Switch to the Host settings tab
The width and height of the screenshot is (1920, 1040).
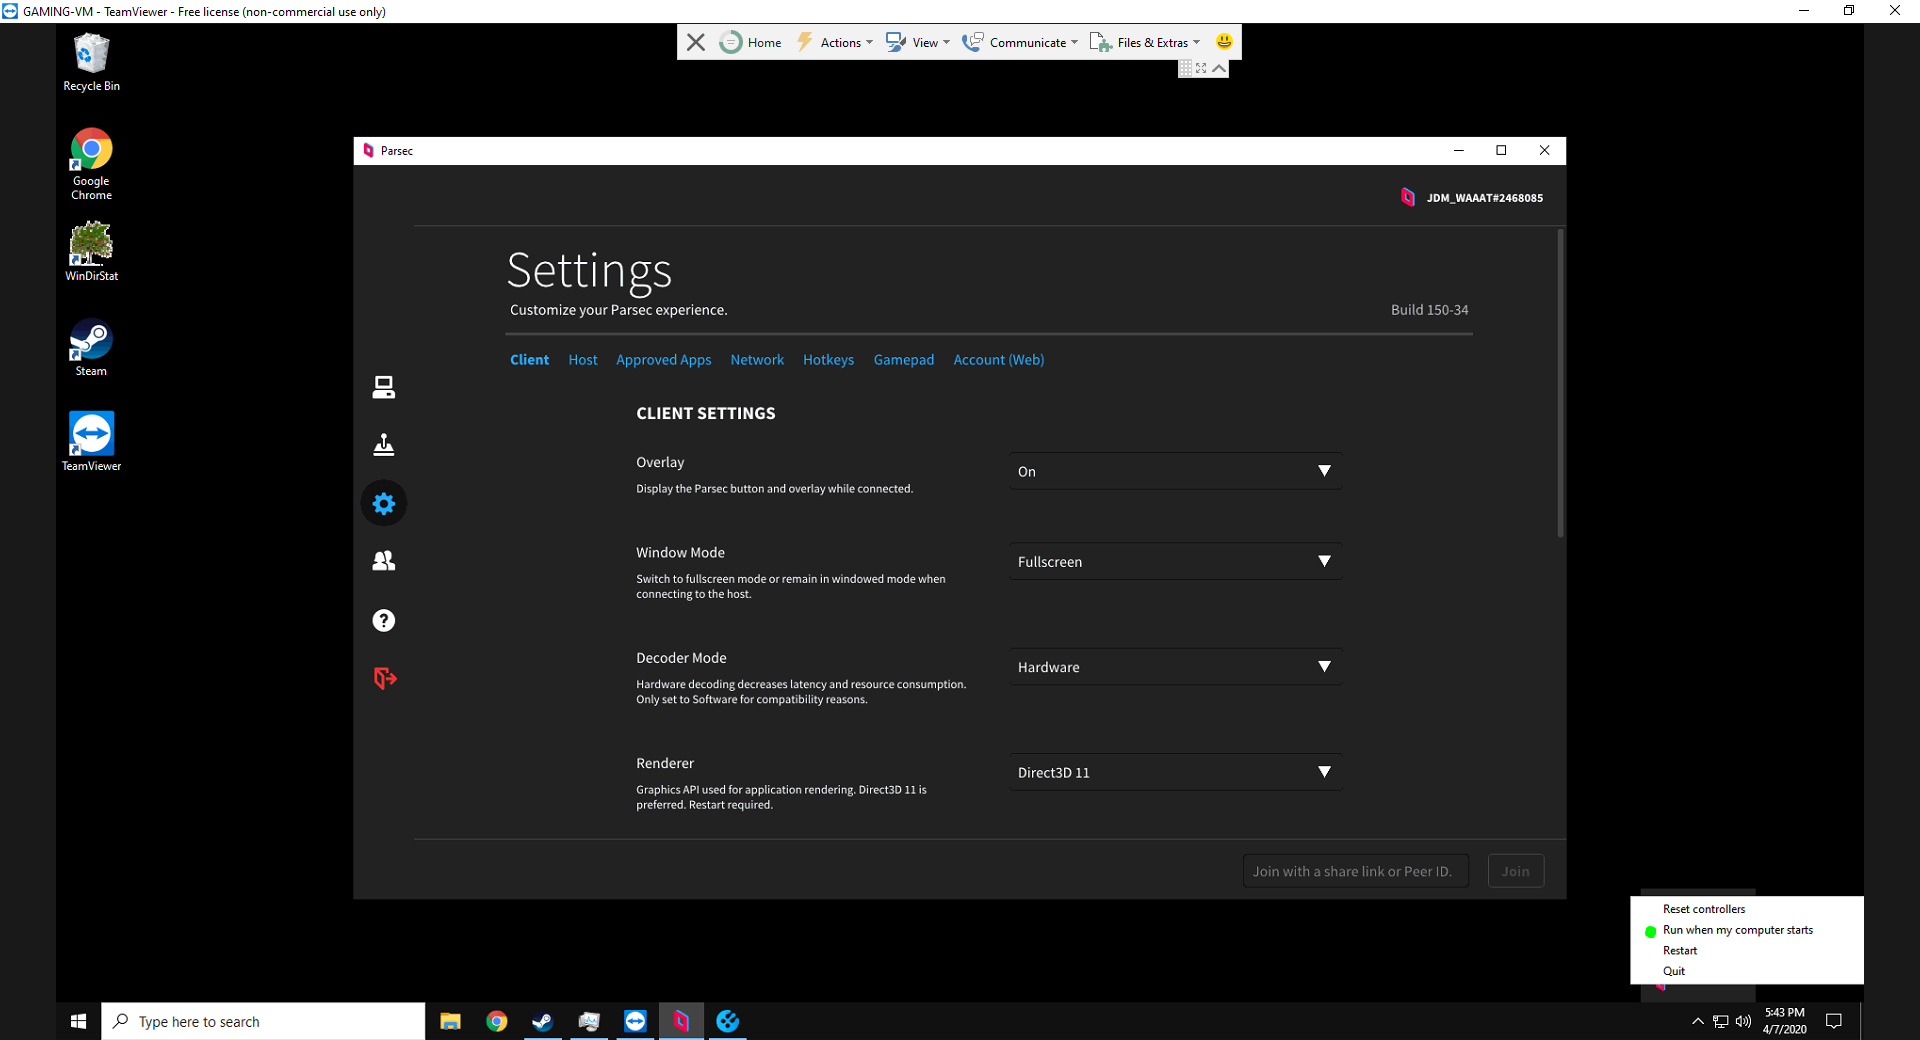583,359
